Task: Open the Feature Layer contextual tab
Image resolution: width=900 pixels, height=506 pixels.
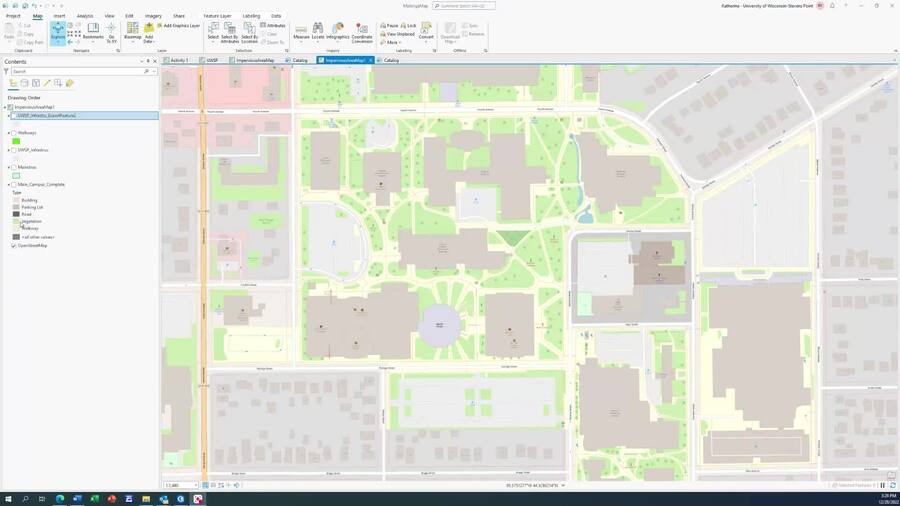Action: [x=218, y=16]
